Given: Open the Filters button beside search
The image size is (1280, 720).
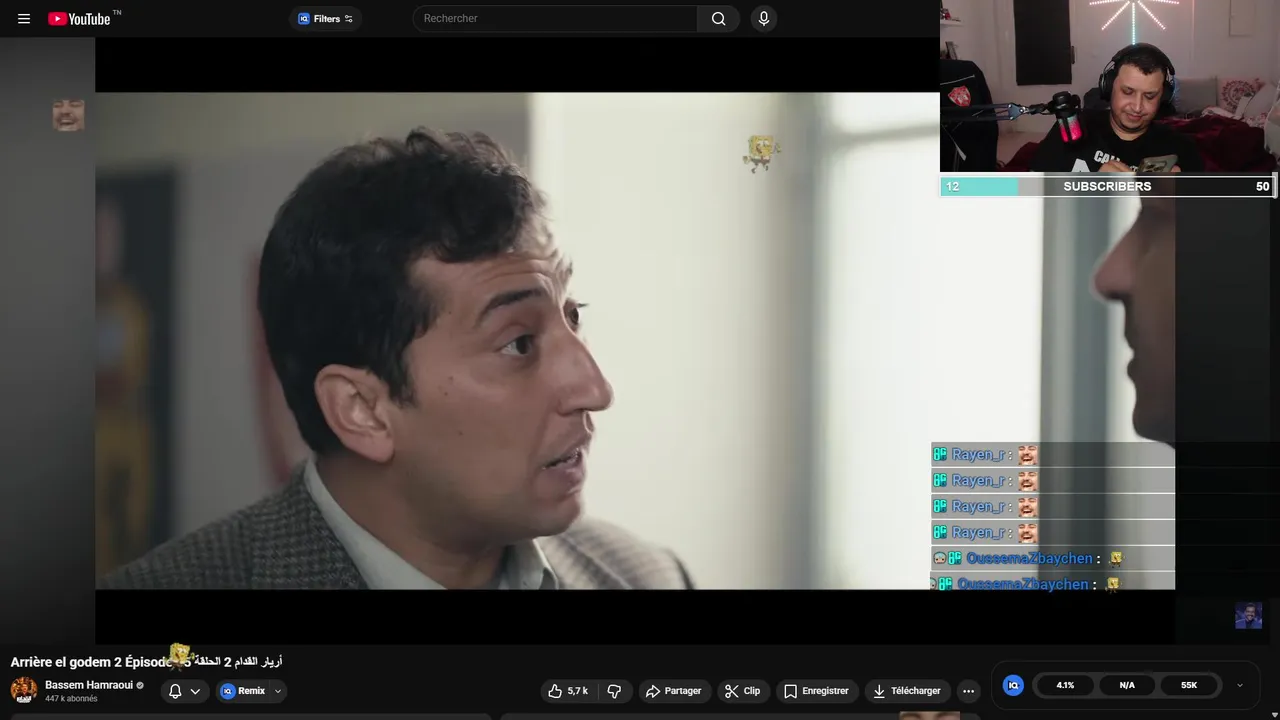Looking at the screenshot, I should 326,19.
